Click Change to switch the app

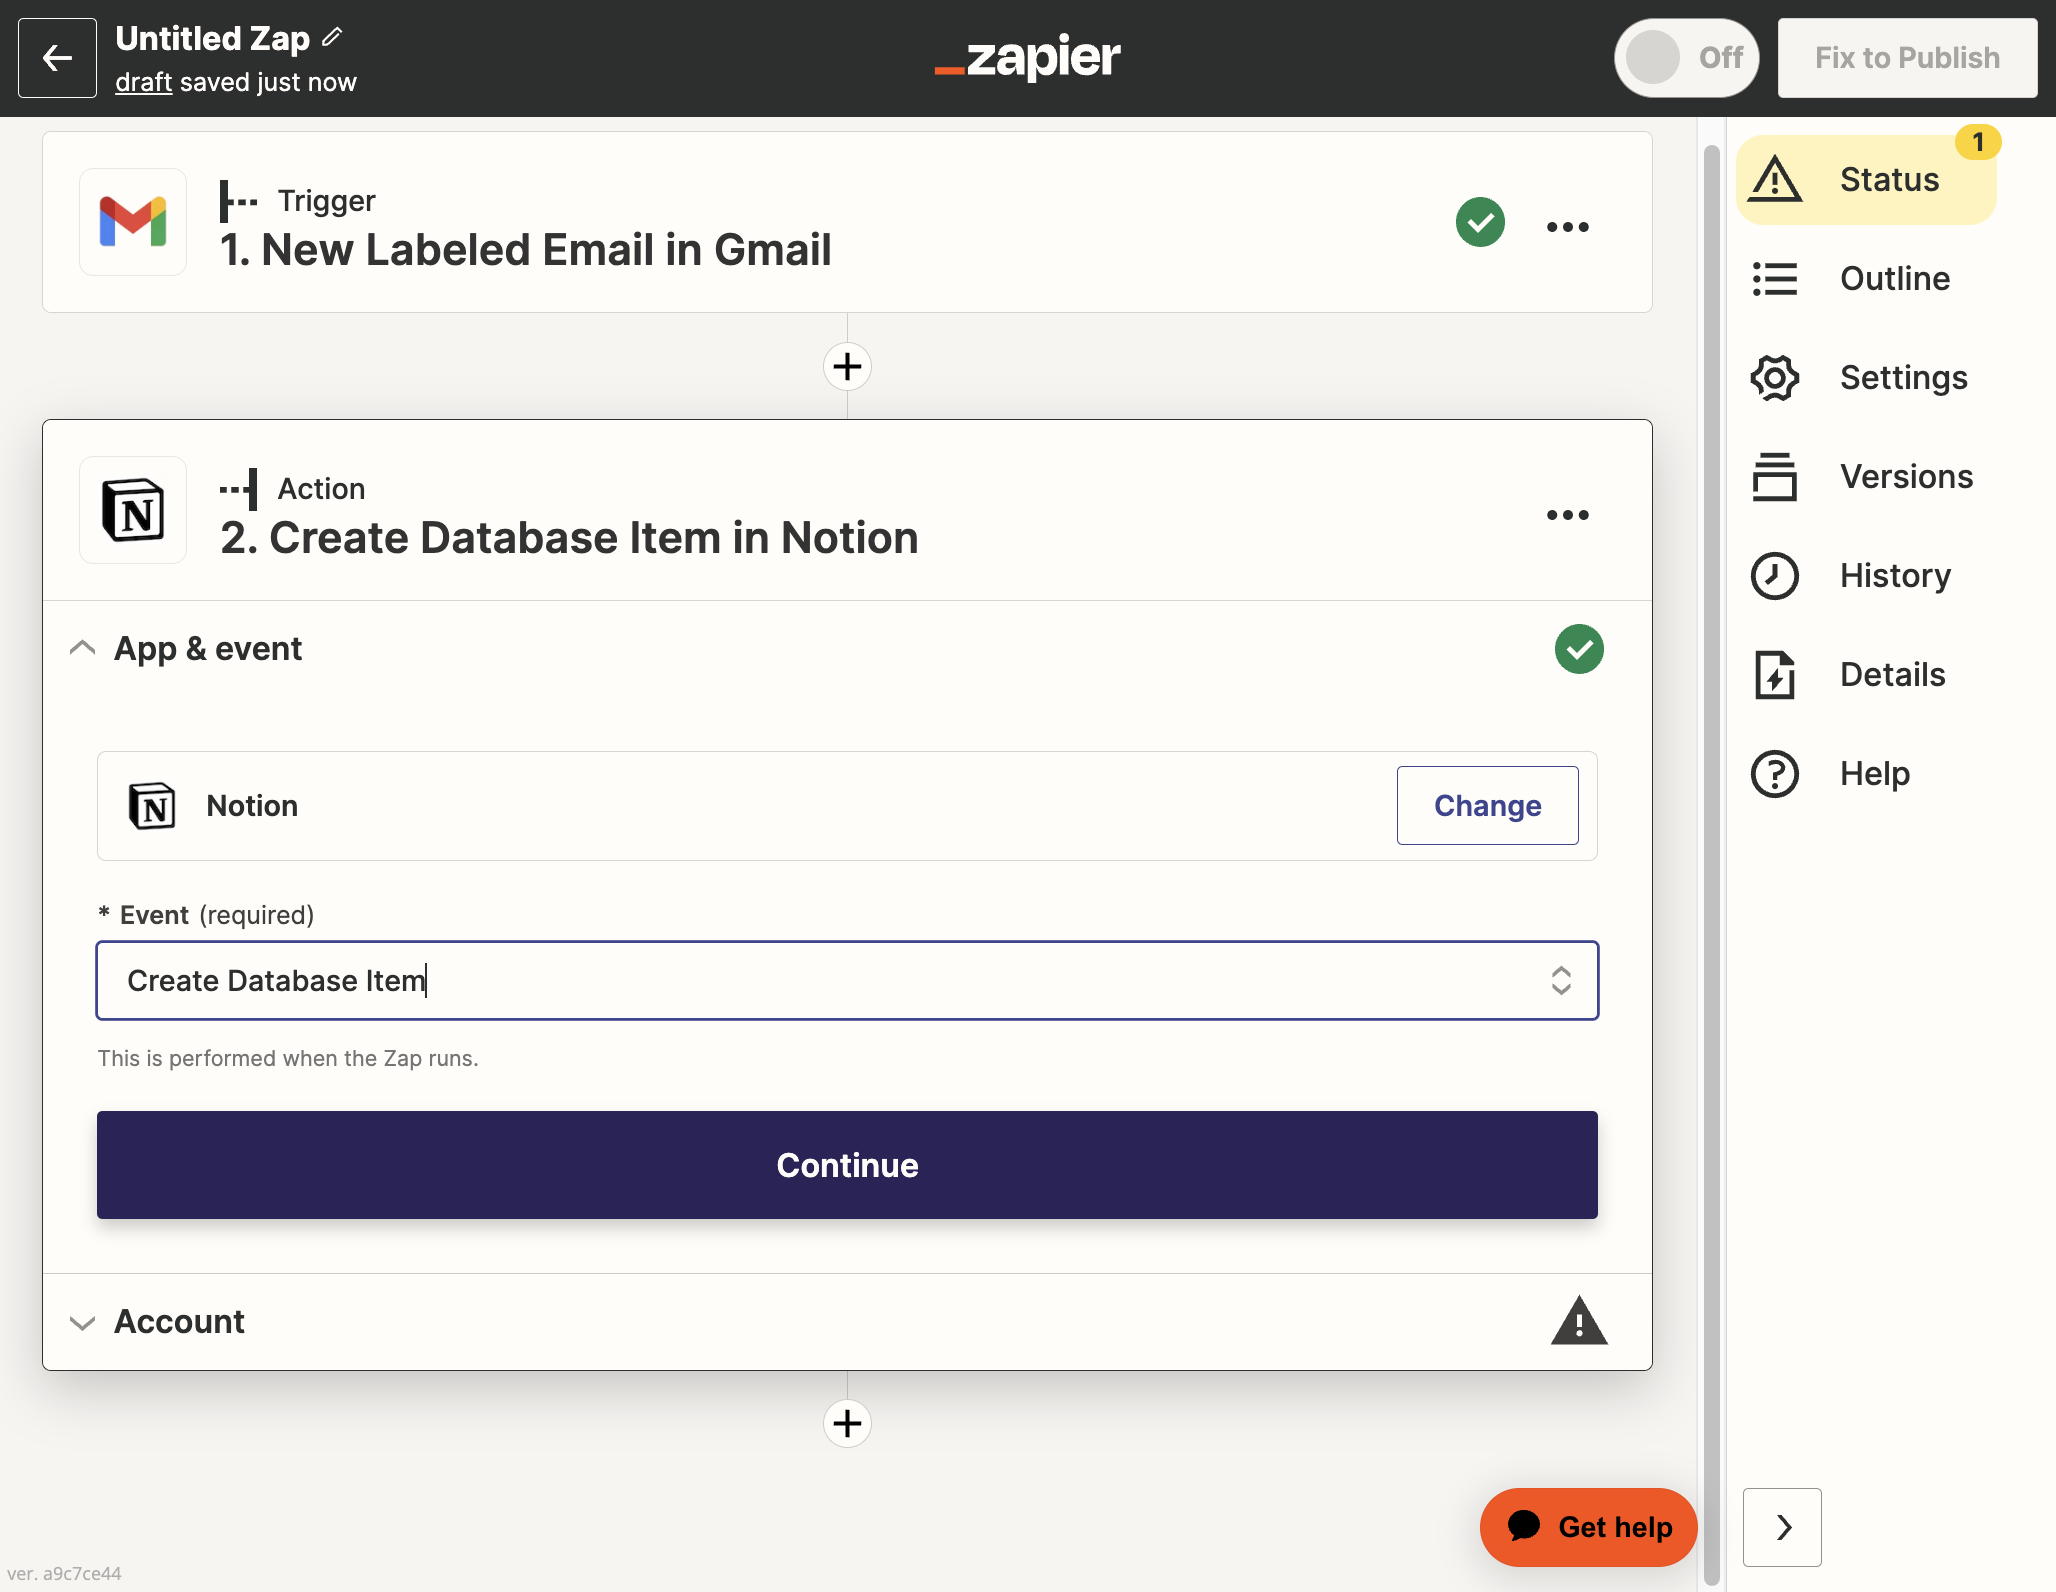[1487, 805]
